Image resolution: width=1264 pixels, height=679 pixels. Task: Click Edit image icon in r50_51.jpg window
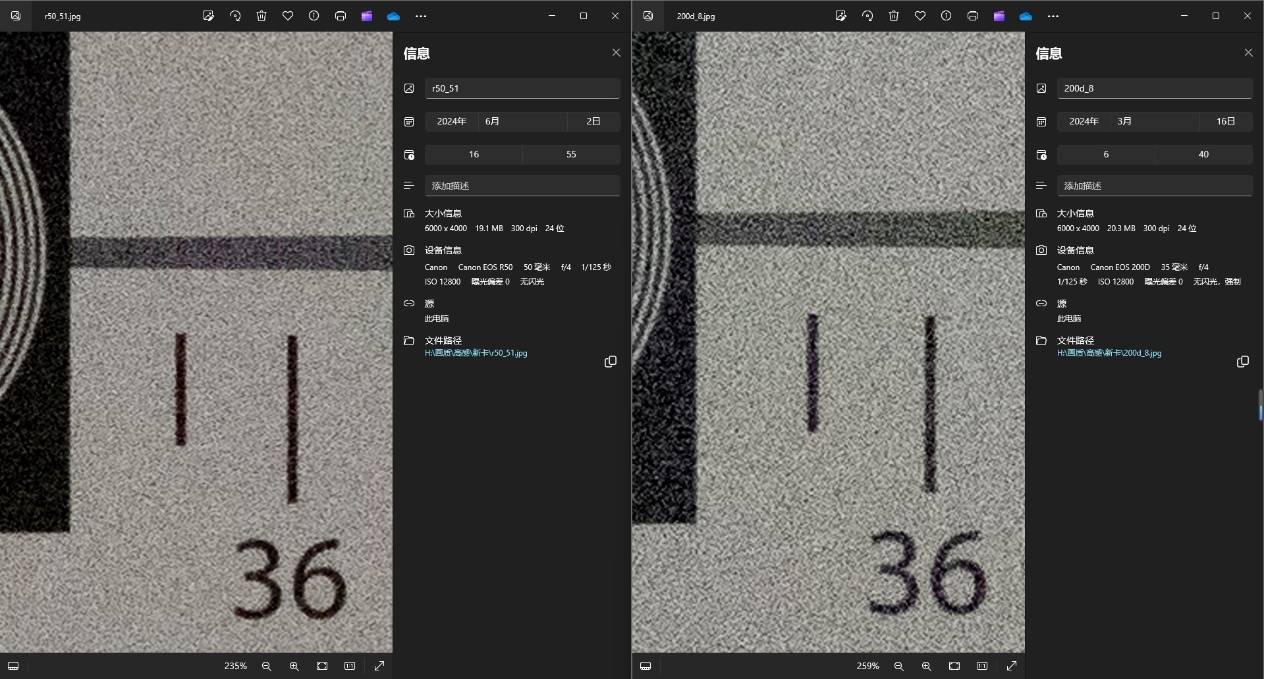208,16
